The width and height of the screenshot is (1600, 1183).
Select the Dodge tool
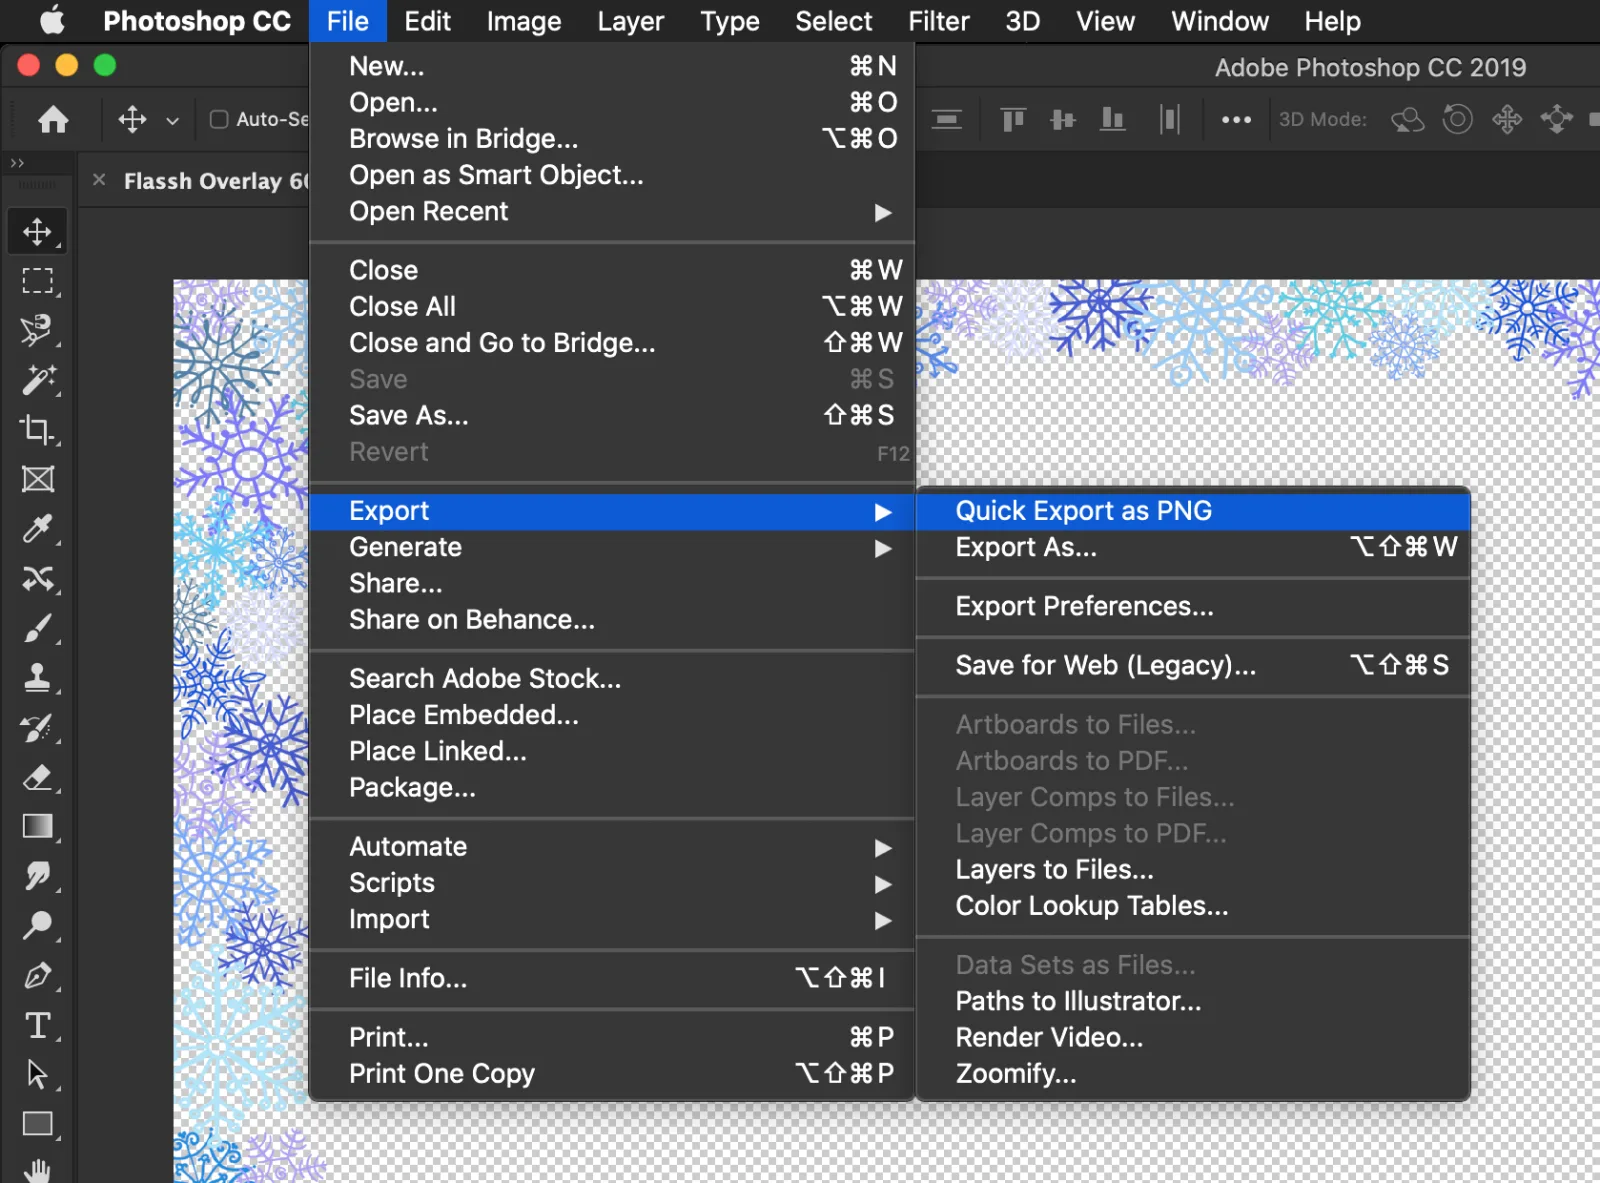(38, 925)
